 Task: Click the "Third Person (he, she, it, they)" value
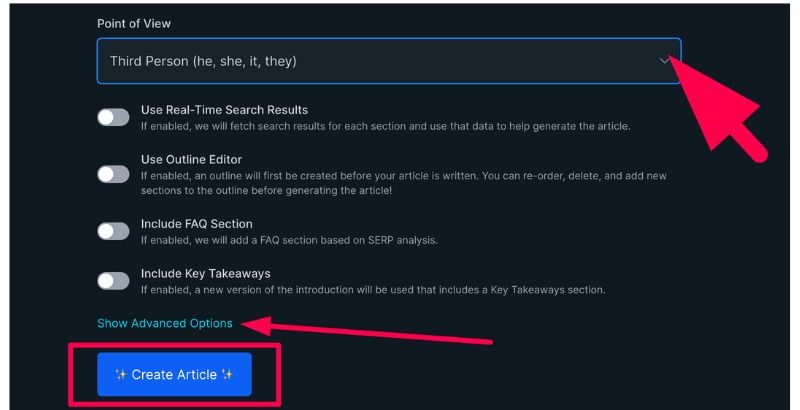coord(203,61)
